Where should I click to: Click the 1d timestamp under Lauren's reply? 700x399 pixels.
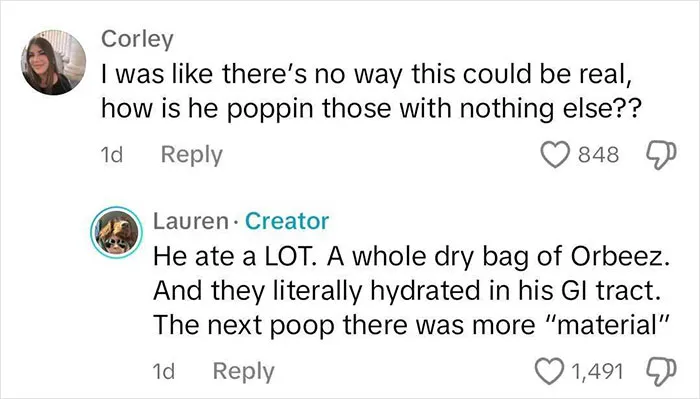tap(163, 371)
